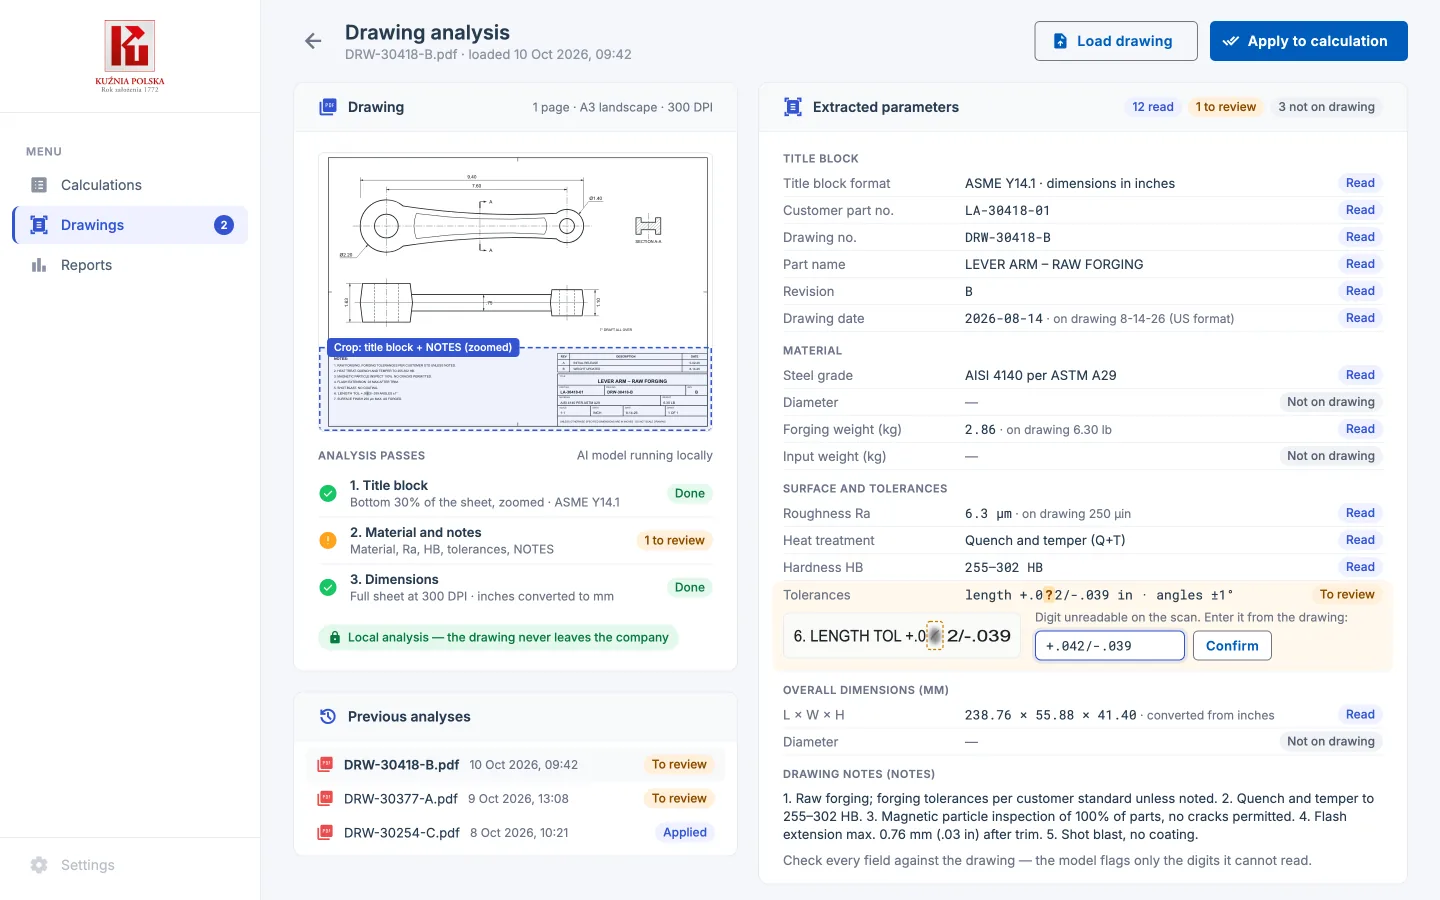Viewport: 1440px width, 900px height.
Task: Click the 'Not on drawing' tag for Input weight
Action: [1331, 456]
